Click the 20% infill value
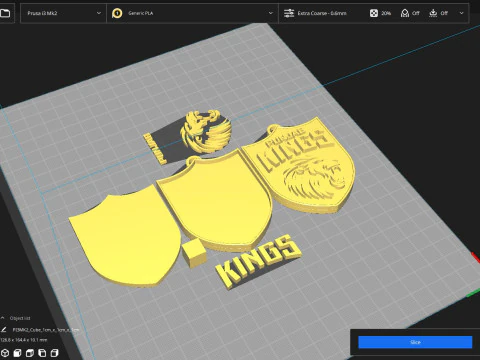 click(386, 13)
